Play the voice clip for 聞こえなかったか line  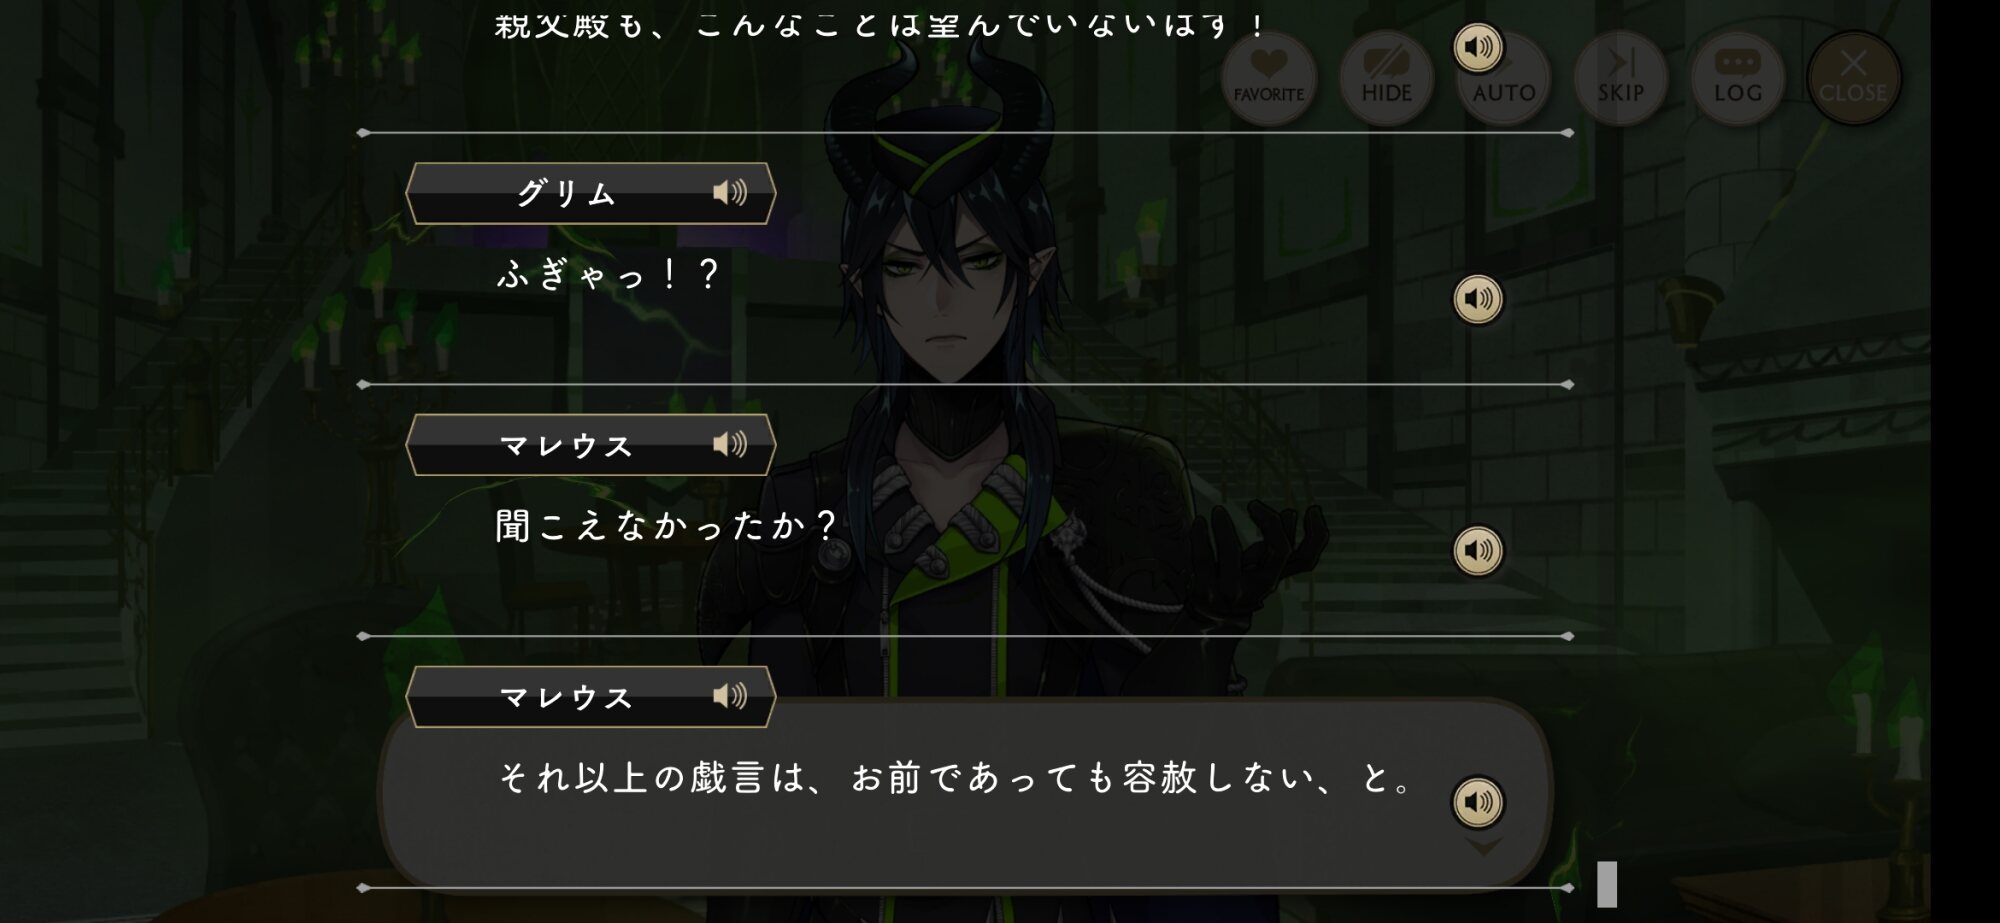tap(1478, 550)
